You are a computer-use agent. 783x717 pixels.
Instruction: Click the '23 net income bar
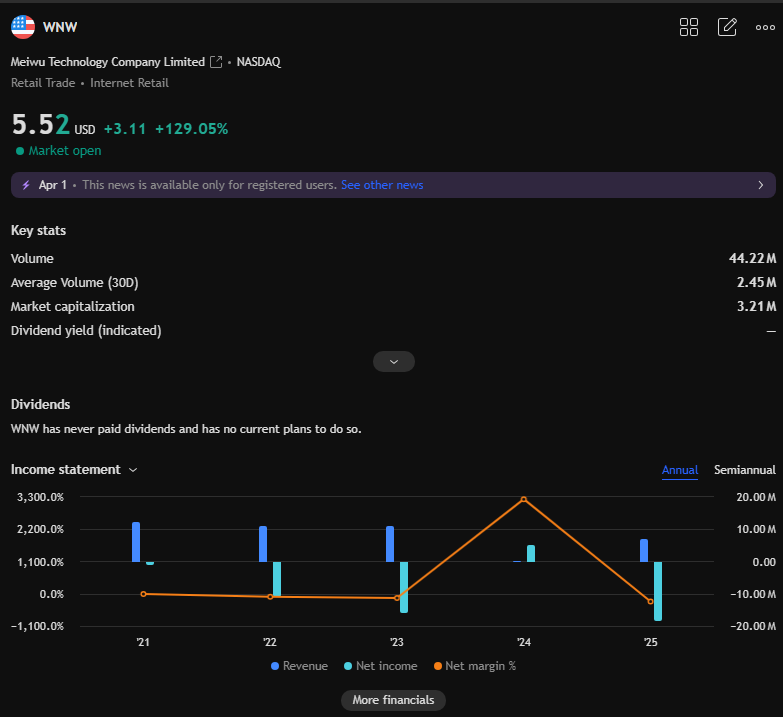[404, 587]
